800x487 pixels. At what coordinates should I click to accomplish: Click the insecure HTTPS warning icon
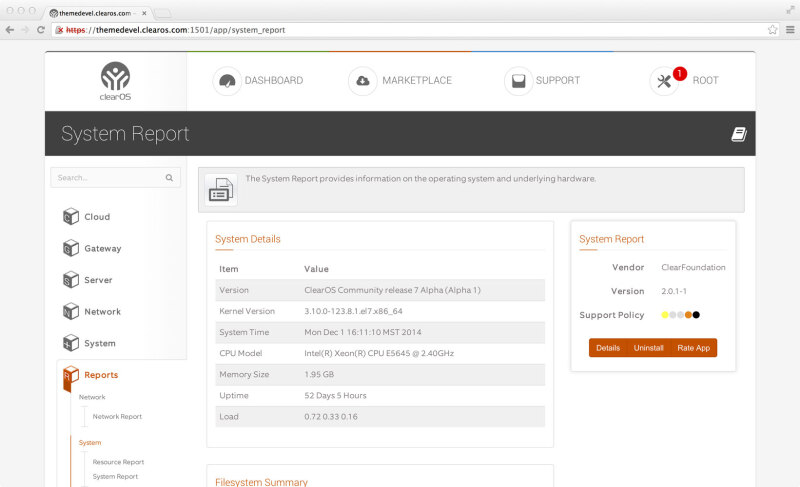60,30
